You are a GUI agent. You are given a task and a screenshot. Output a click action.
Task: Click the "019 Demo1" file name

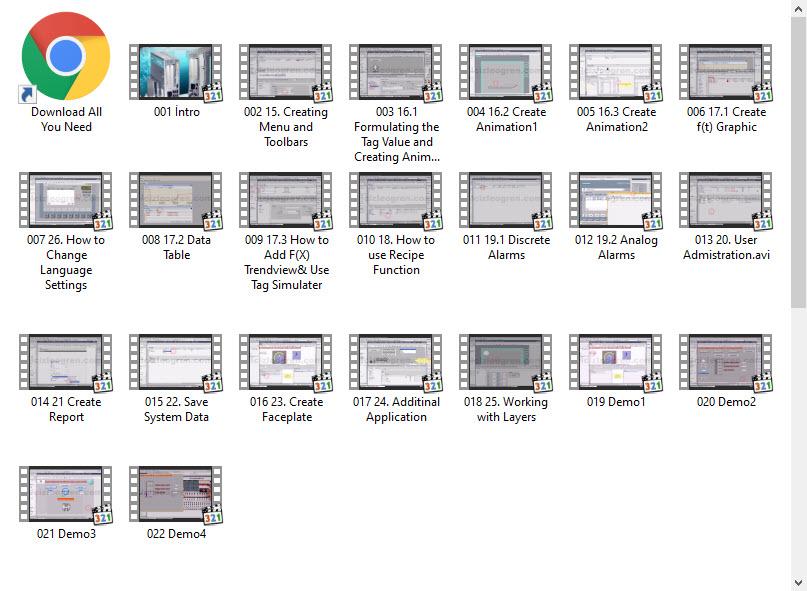[616, 402]
